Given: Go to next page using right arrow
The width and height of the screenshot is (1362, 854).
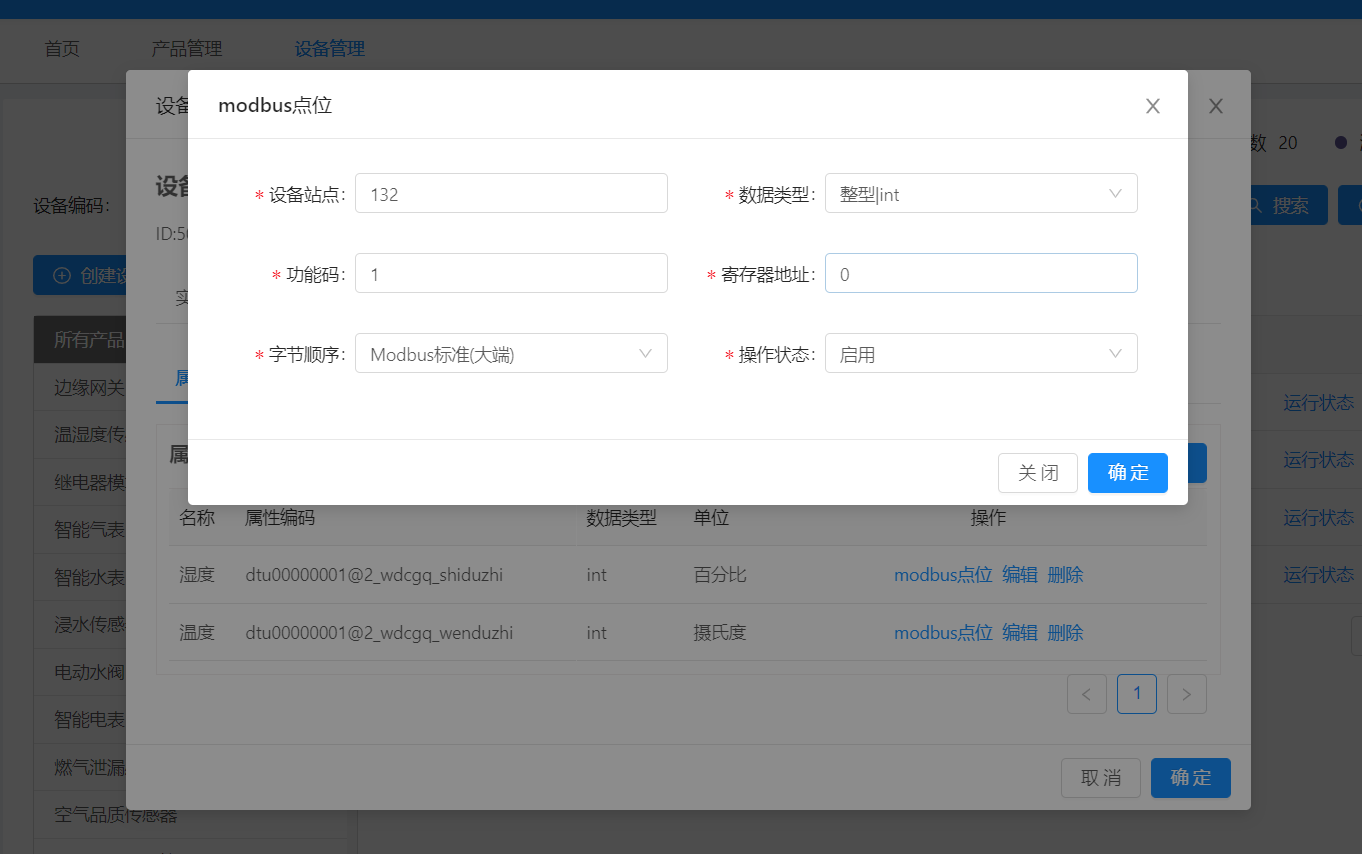Looking at the screenshot, I should [x=1187, y=694].
